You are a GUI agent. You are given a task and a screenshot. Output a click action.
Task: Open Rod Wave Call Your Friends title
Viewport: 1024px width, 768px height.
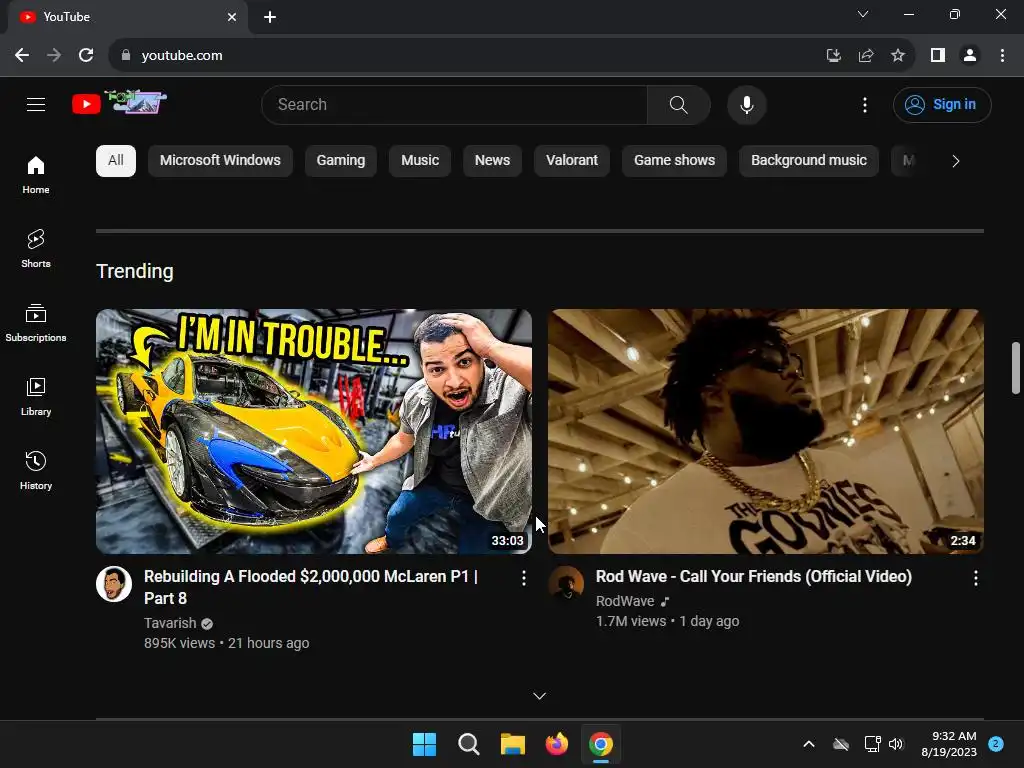(754, 577)
